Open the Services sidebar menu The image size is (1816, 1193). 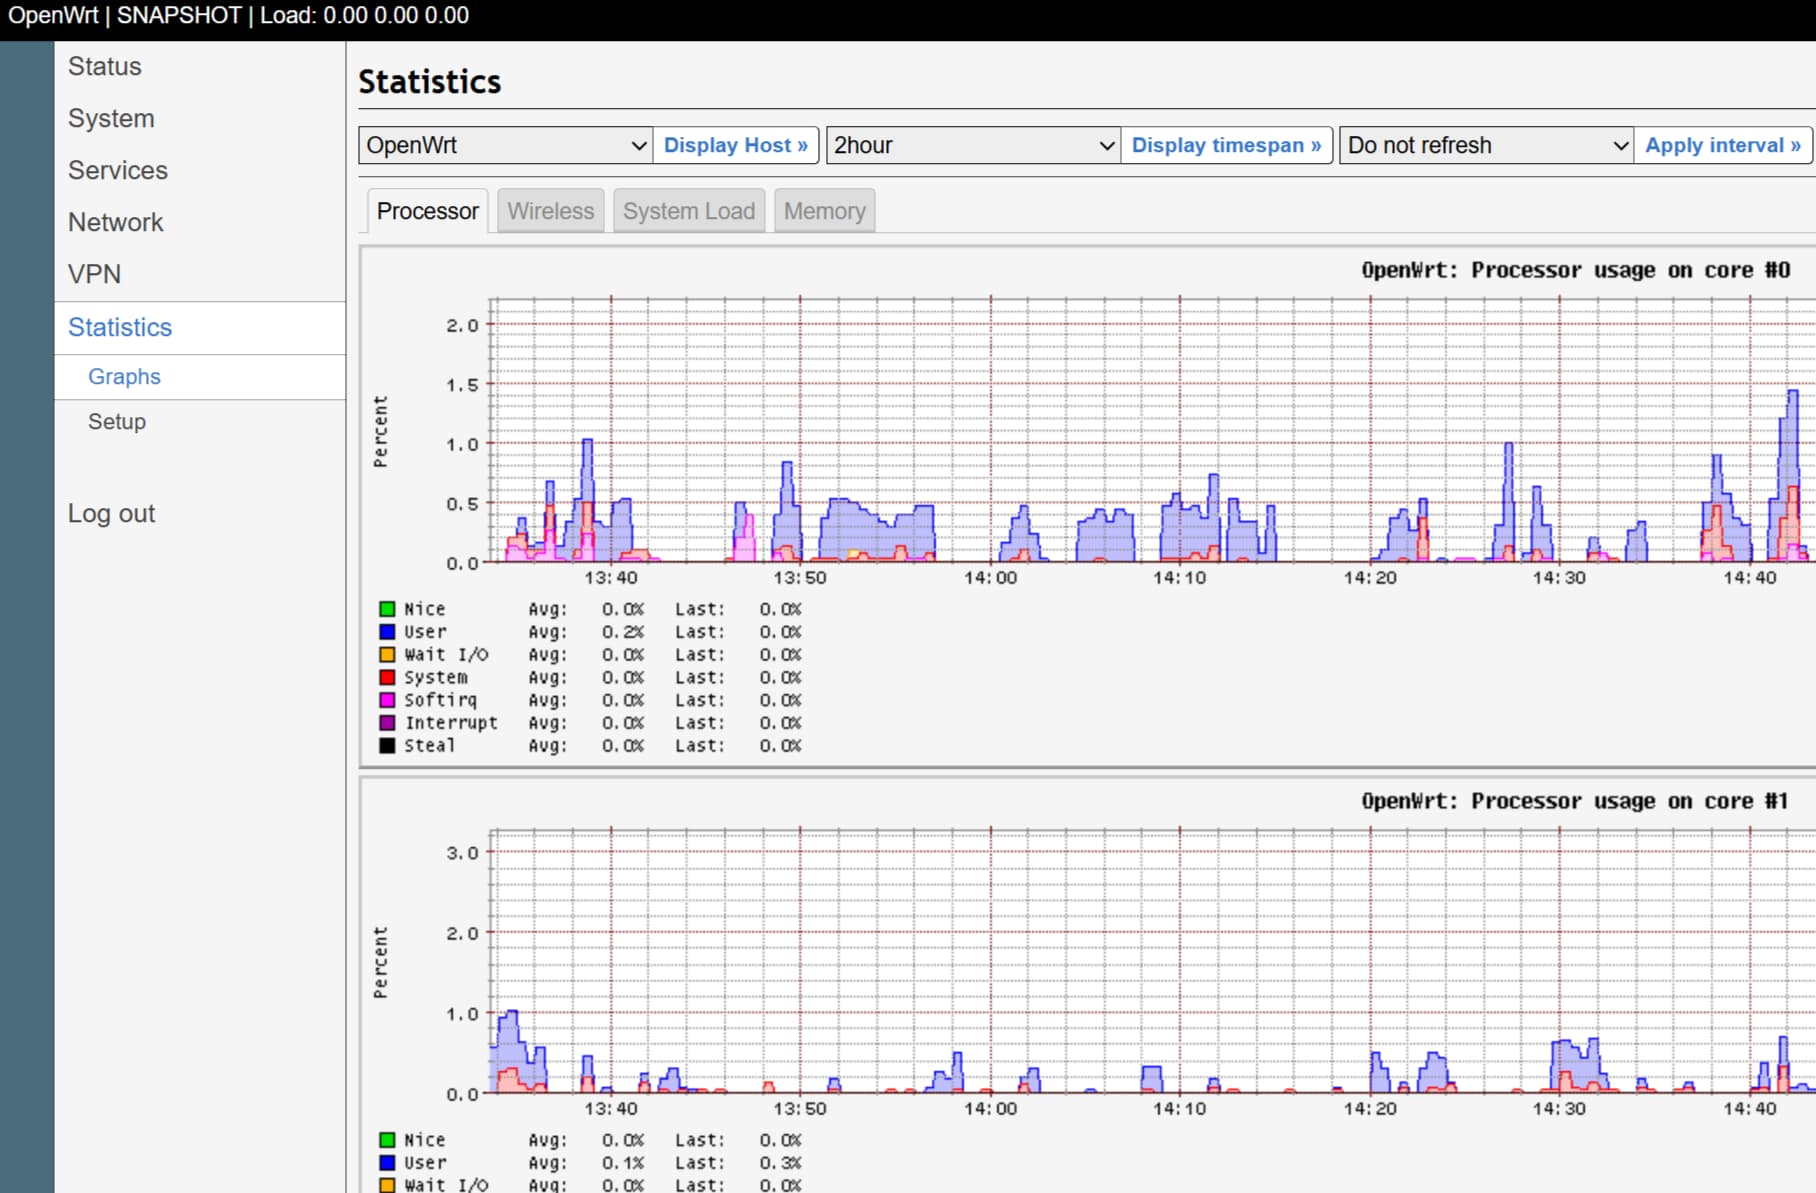click(x=118, y=171)
